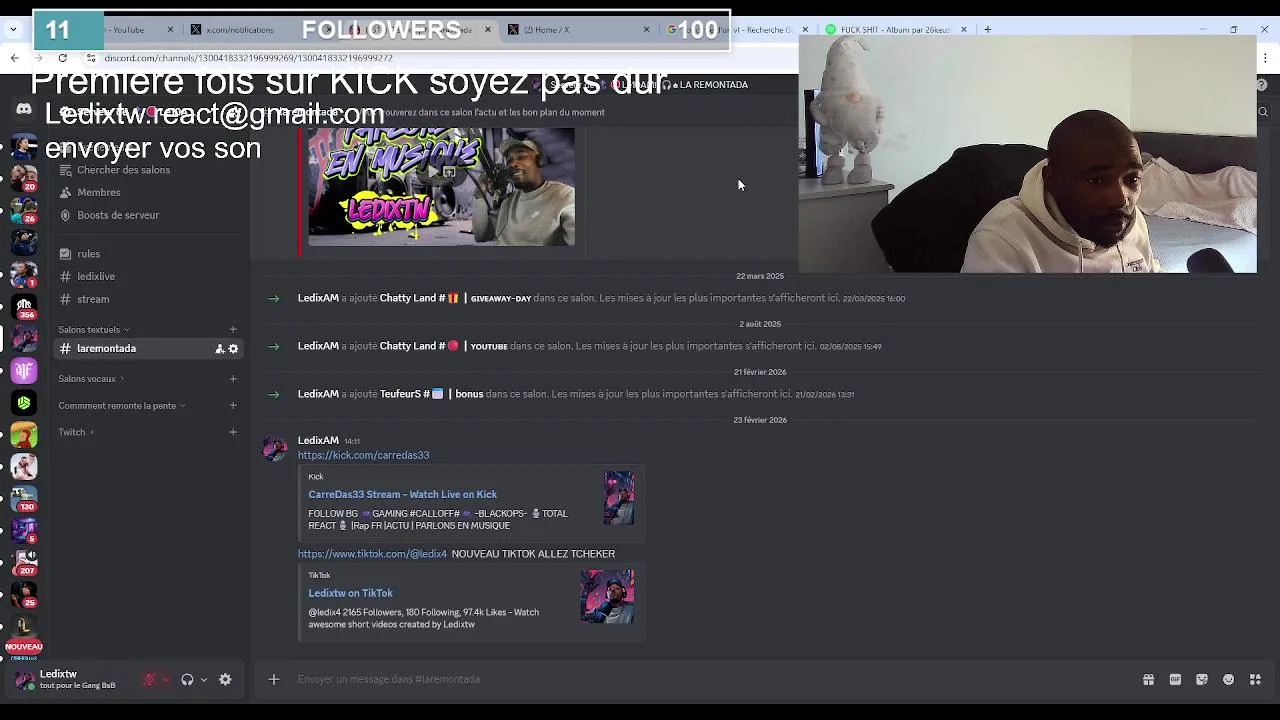1280x720 pixels.
Task: Create channel in Salons vocaux
Action: click(x=233, y=379)
